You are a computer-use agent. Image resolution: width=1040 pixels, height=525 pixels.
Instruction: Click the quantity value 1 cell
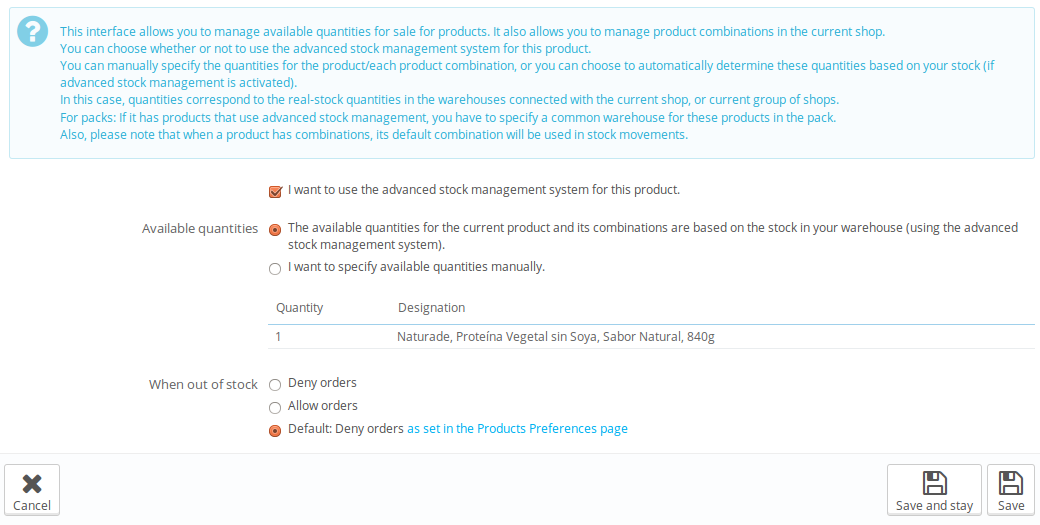pyautogui.click(x=279, y=337)
